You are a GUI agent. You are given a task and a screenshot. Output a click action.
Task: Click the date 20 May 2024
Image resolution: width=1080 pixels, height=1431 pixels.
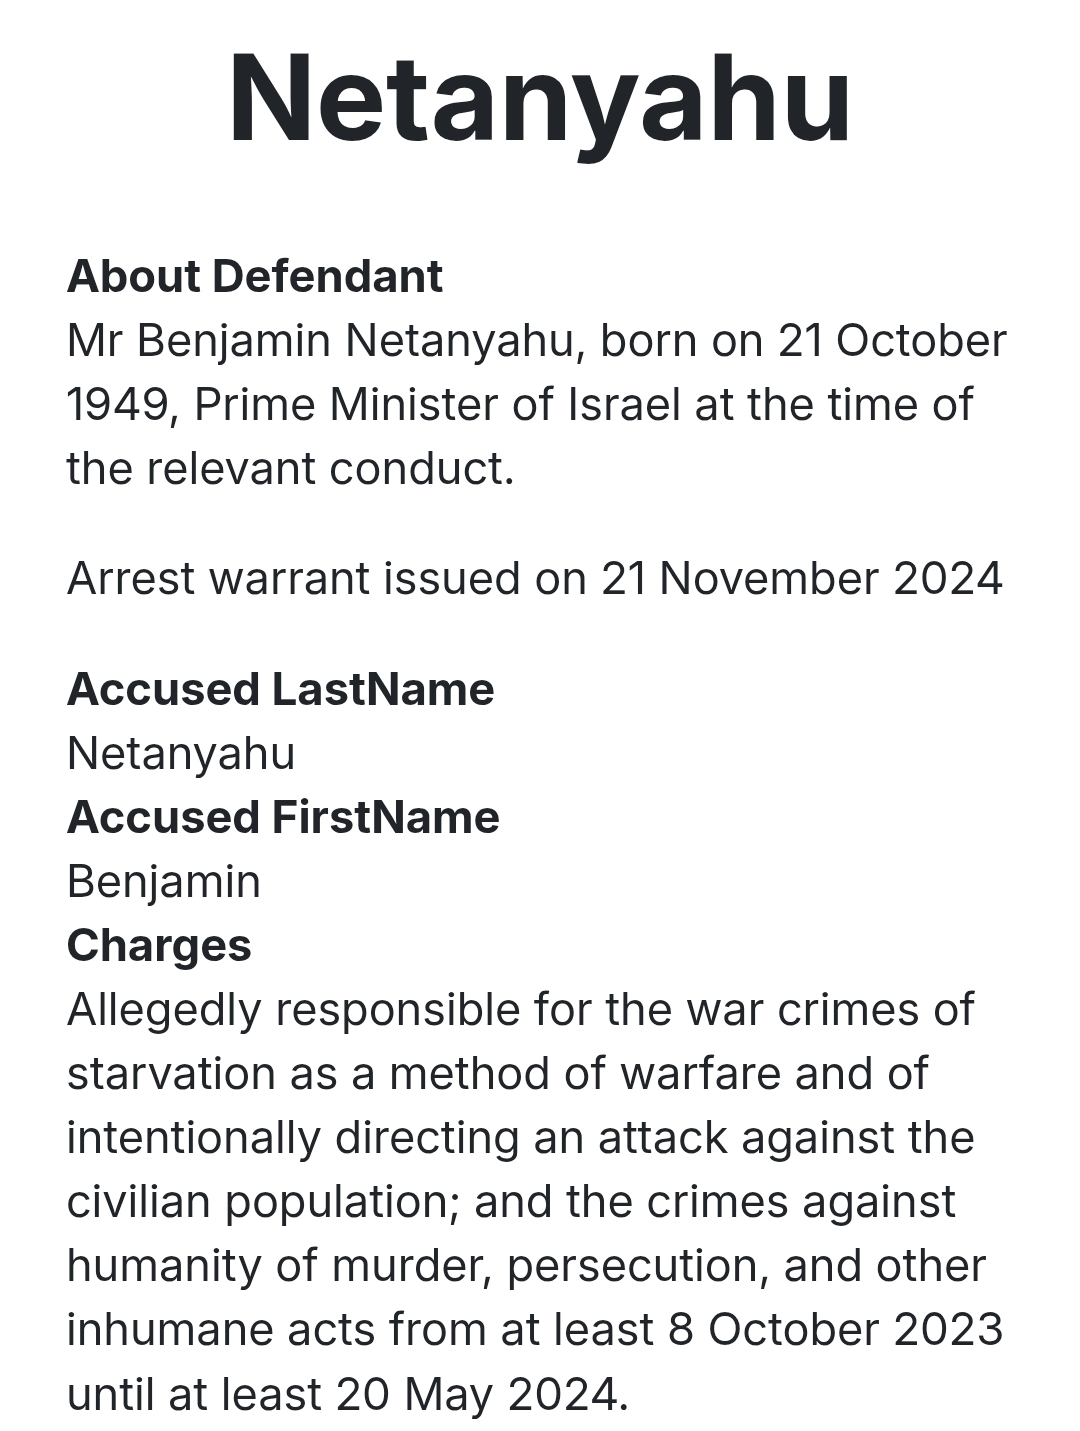click(x=482, y=1394)
